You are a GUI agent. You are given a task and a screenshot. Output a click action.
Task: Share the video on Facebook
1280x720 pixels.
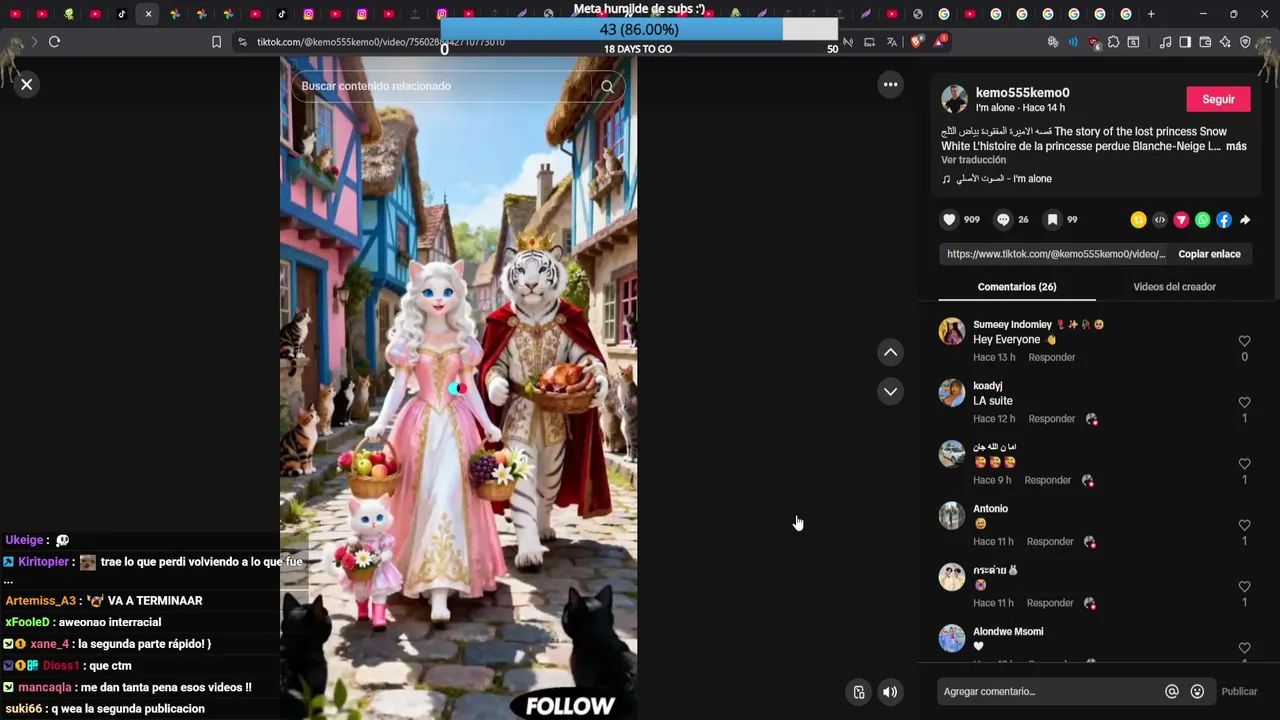(x=1224, y=220)
